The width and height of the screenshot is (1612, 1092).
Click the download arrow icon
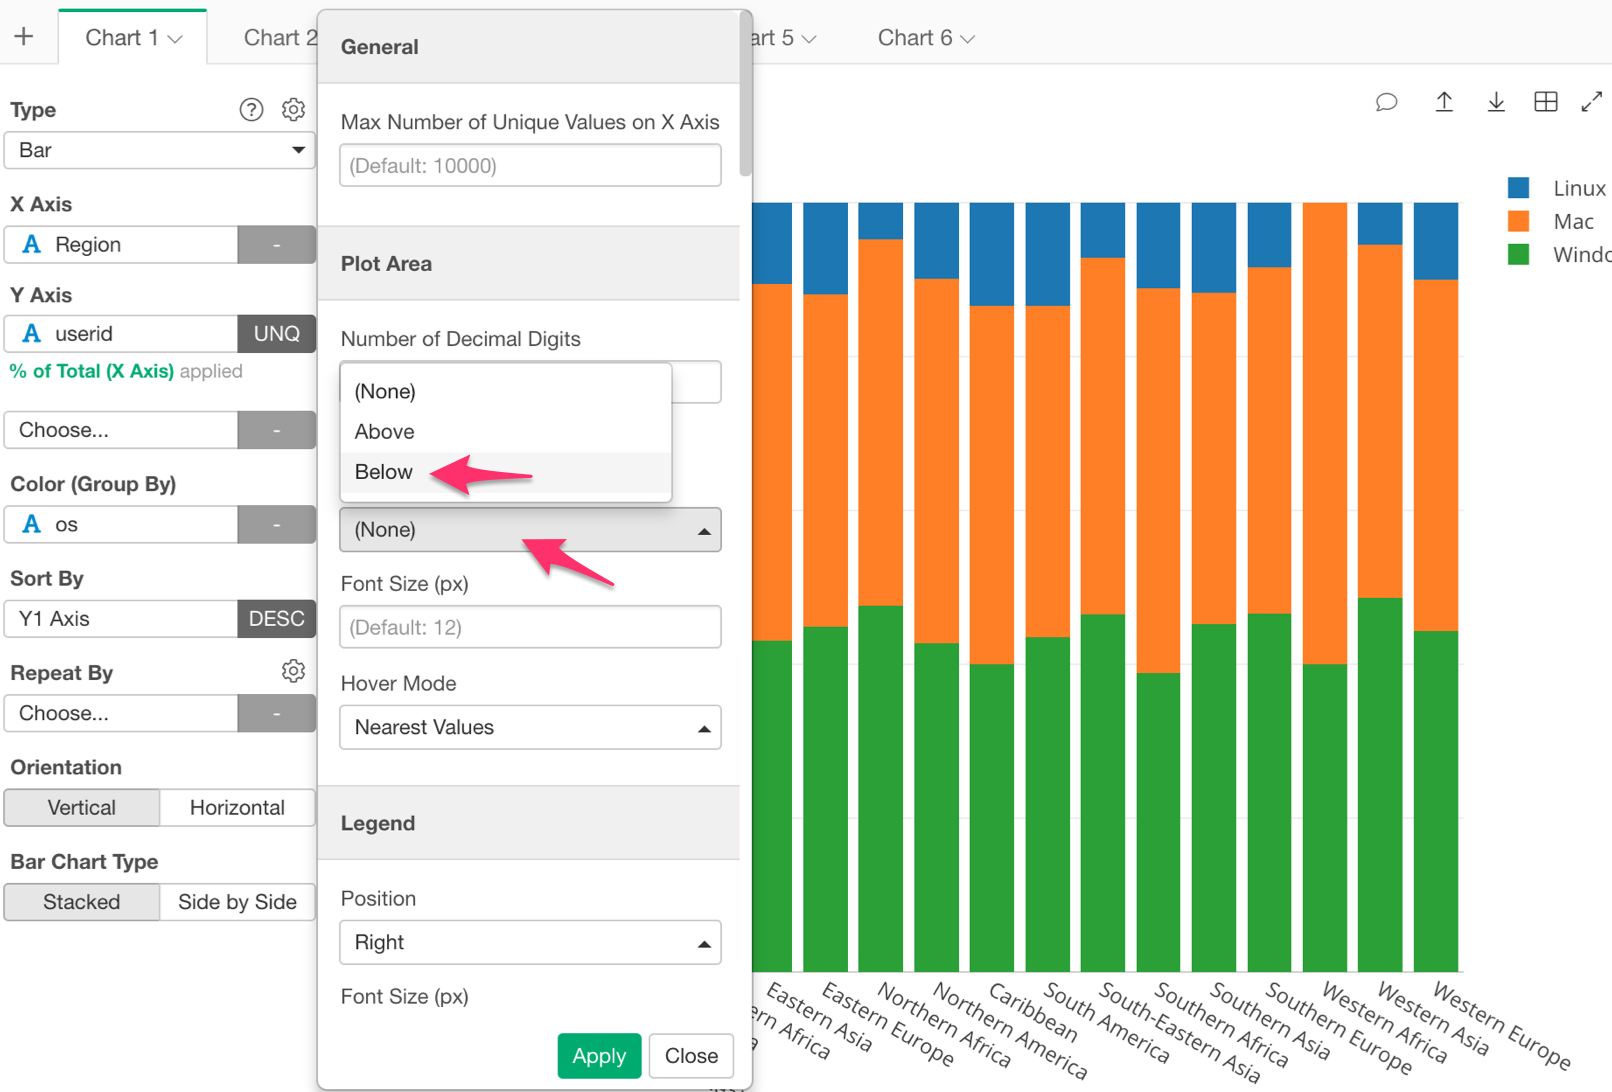tap(1495, 102)
